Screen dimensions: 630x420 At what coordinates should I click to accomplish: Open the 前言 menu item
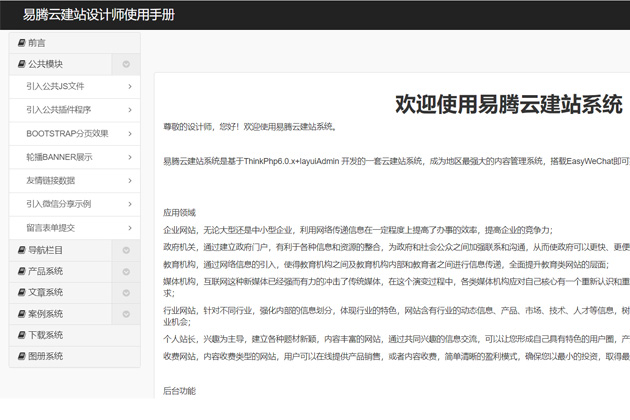tap(75, 43)
